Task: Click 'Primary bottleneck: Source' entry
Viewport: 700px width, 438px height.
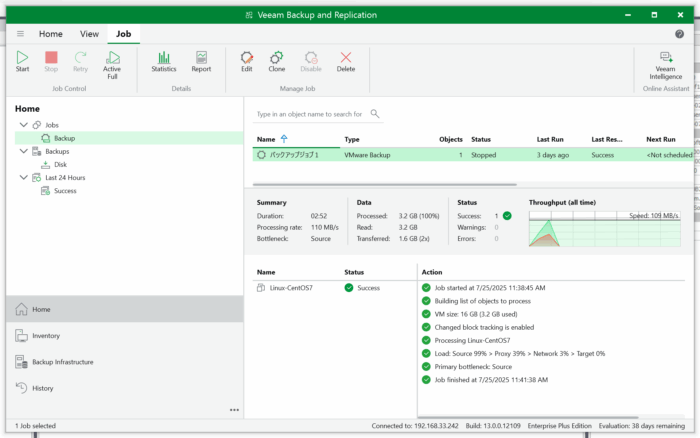Action: 473,367
